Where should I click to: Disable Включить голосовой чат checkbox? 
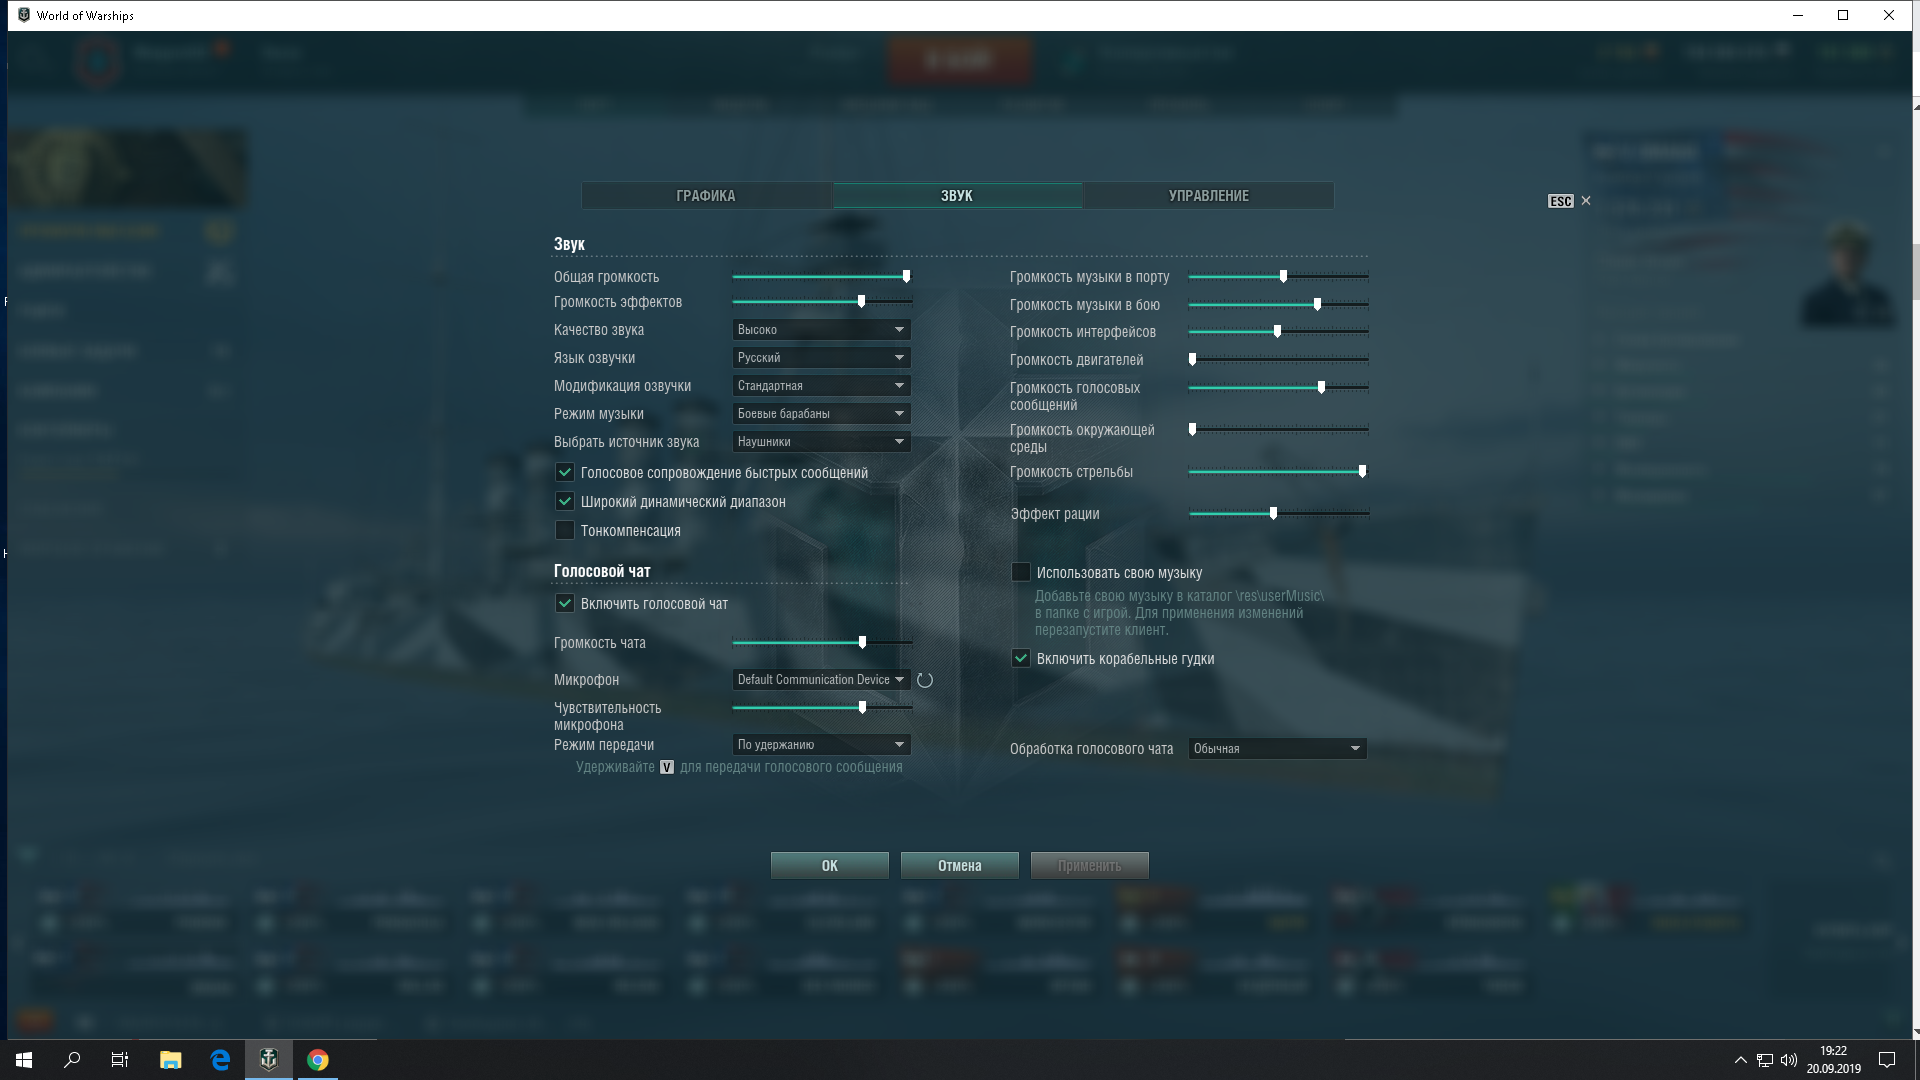pyautogui.click(x=565, y=604)
